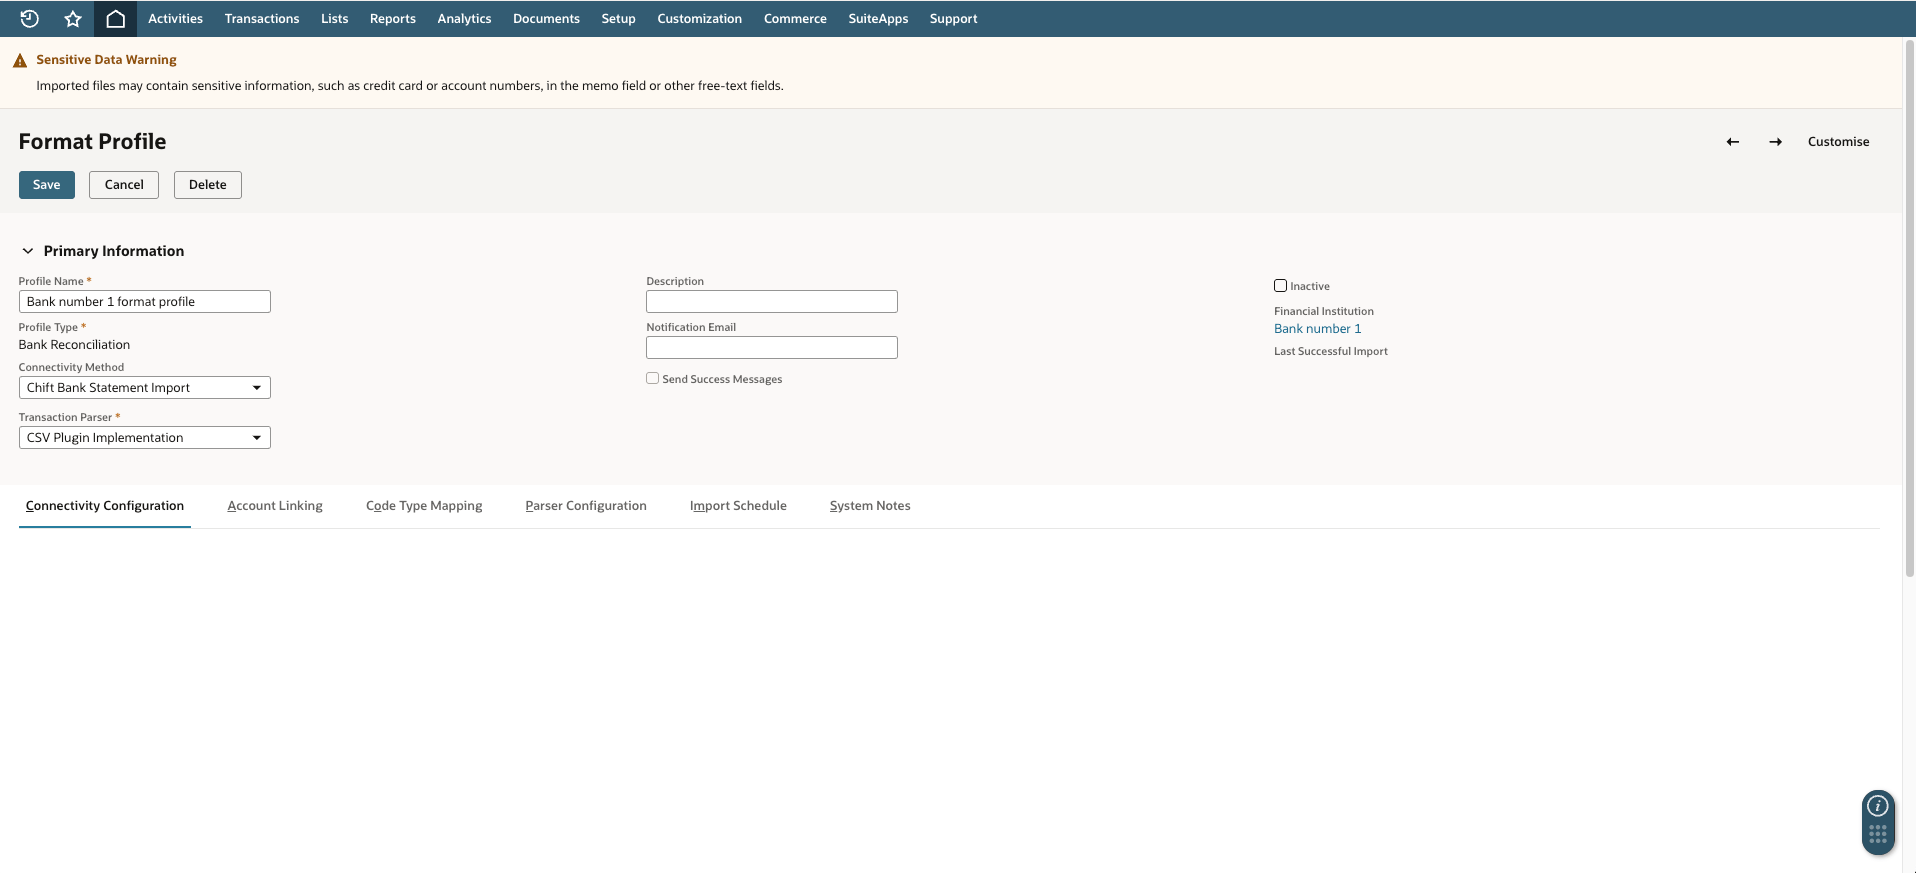Open the SuiteApps menu

pos(878,18)
